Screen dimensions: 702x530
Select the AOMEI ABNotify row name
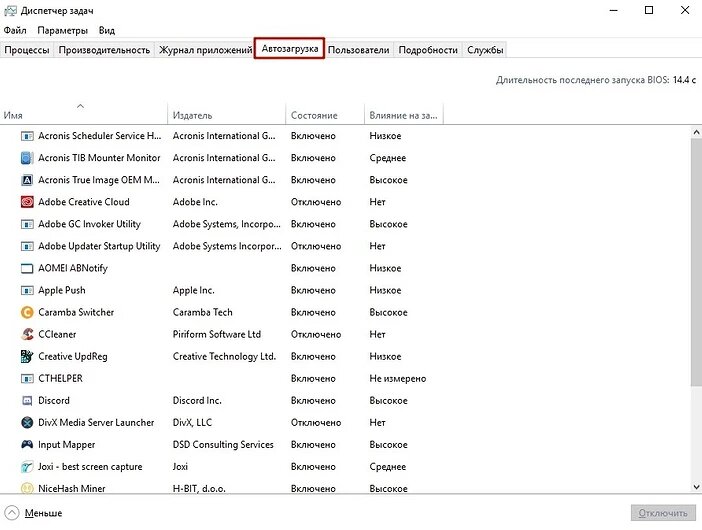tap(73, 268)
